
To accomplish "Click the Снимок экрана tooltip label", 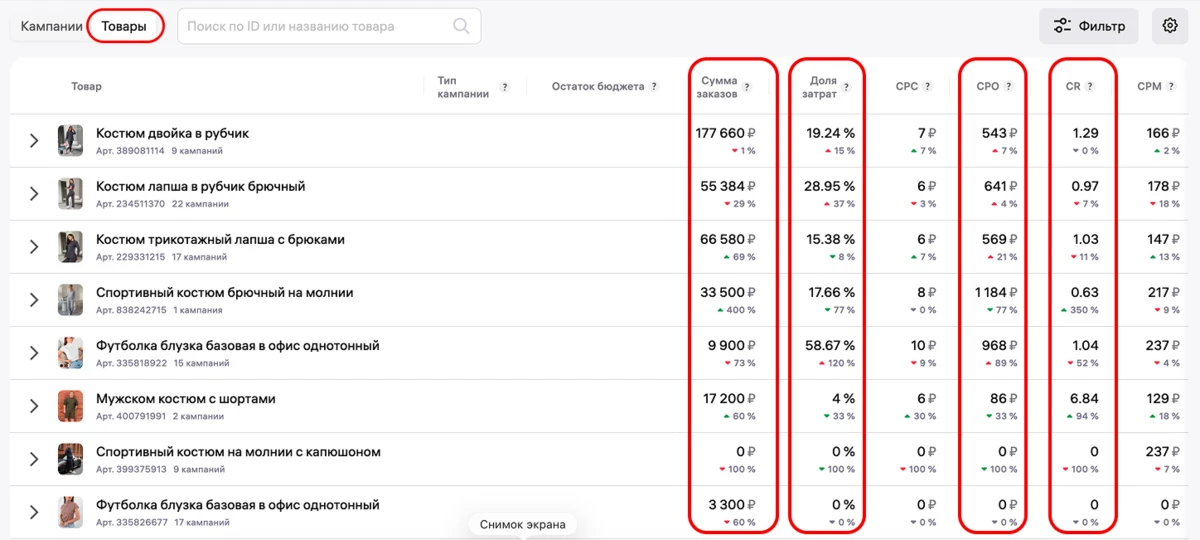I will pyautogui.click(x=522, y=524).
